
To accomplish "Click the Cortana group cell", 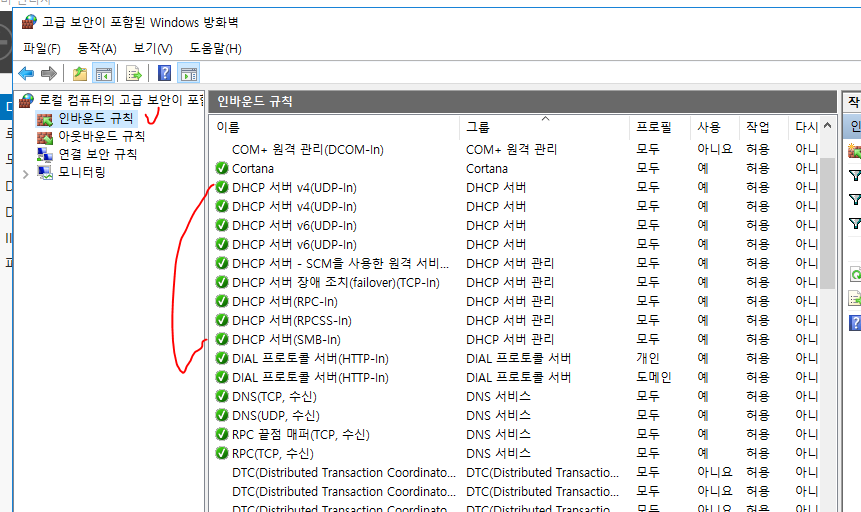I will (487, 169).
